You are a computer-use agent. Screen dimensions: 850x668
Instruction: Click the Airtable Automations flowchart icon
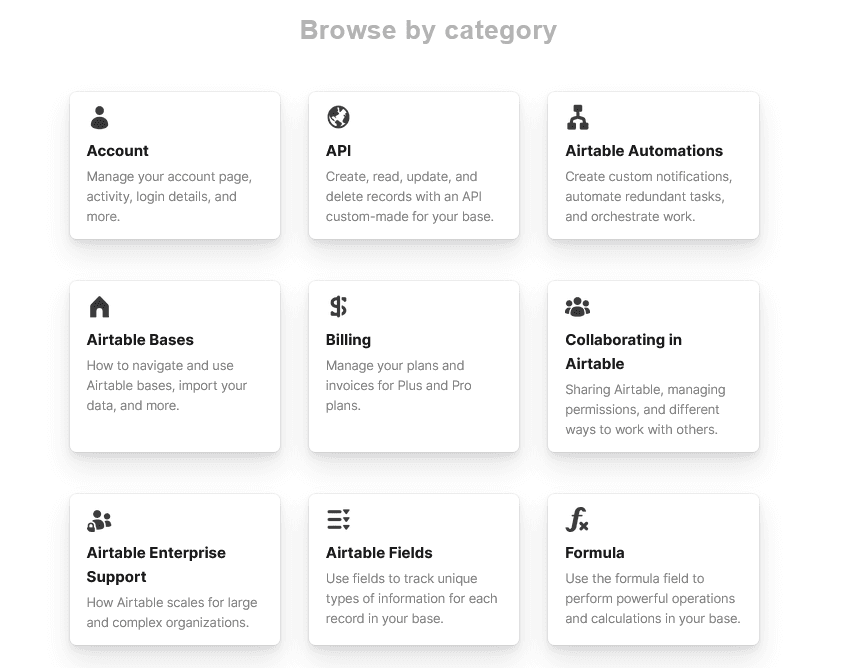pos(577,118)
